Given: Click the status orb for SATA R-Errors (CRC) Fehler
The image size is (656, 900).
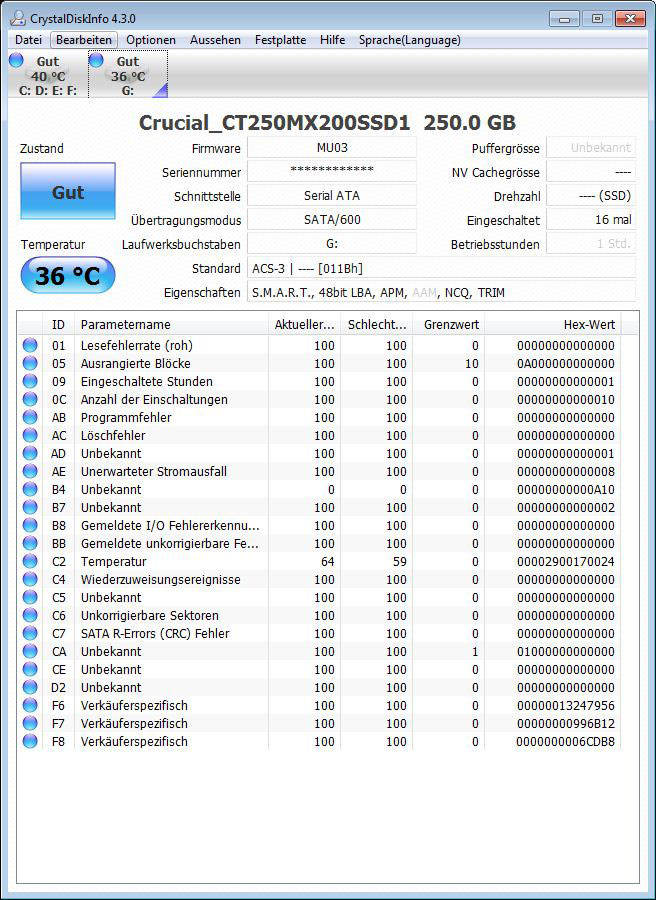Looking at the screenshot, I should pos(30,633).
